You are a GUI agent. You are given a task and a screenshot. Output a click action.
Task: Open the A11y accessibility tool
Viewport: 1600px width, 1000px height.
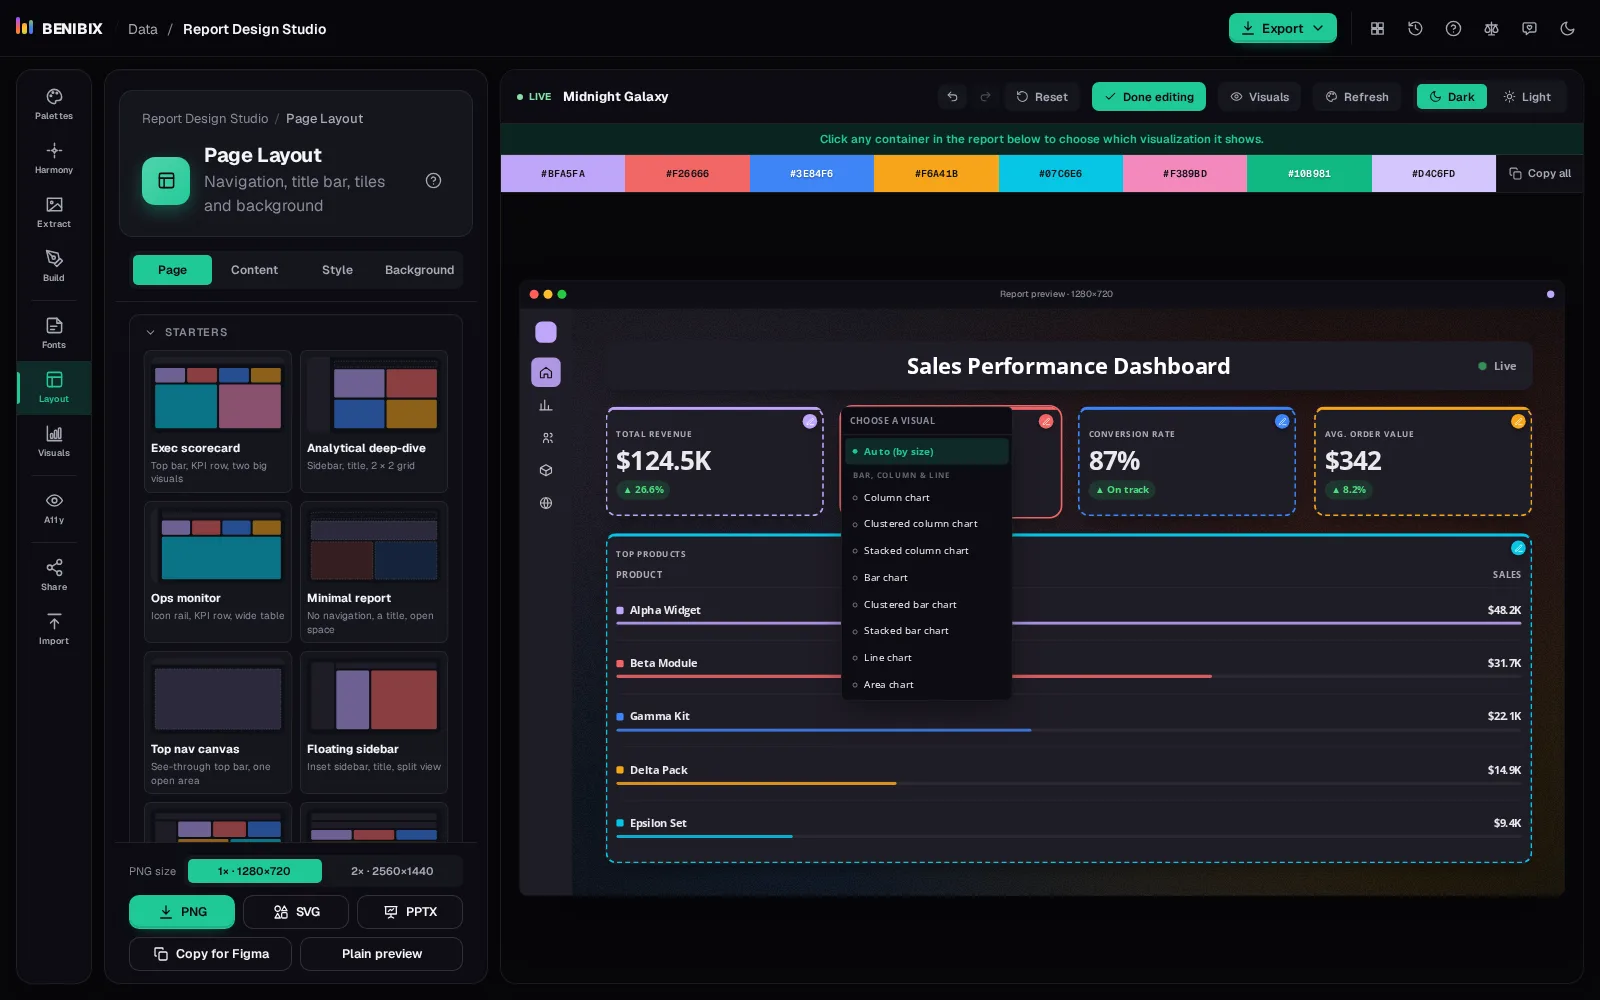point(54,507)
